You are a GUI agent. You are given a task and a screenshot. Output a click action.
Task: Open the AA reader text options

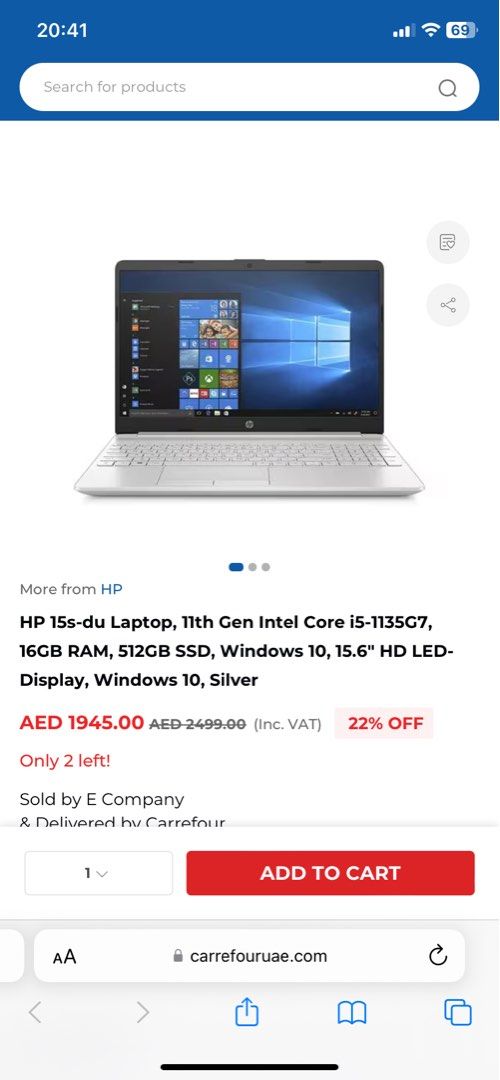pos(65,957)
